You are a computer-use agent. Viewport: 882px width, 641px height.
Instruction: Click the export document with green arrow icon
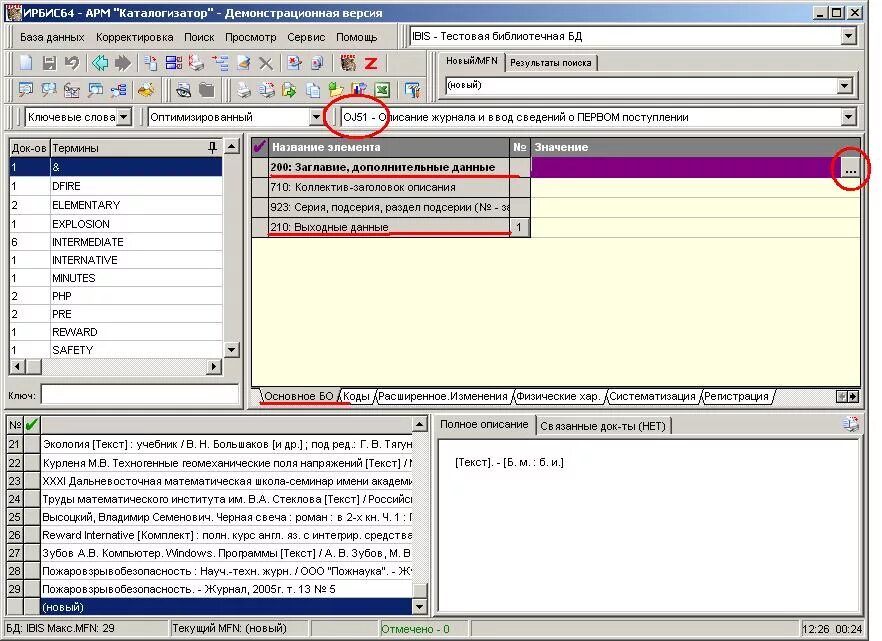click(x=289, y=89)
